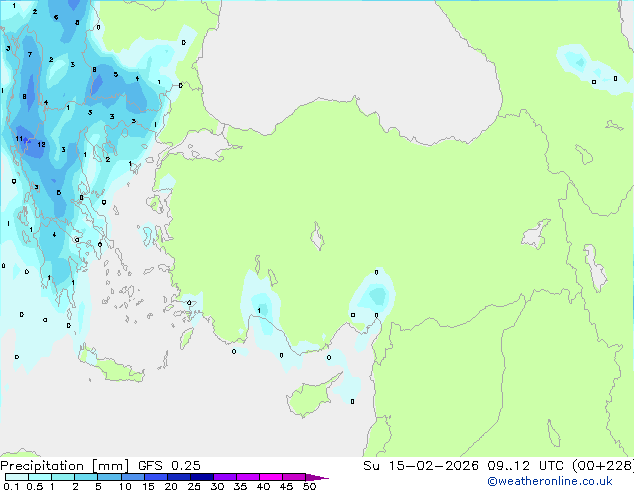This screenshot has height=490, width=634.
Task: Pick the 1–2 mm legend swatch
Action: tap(63, 477)
